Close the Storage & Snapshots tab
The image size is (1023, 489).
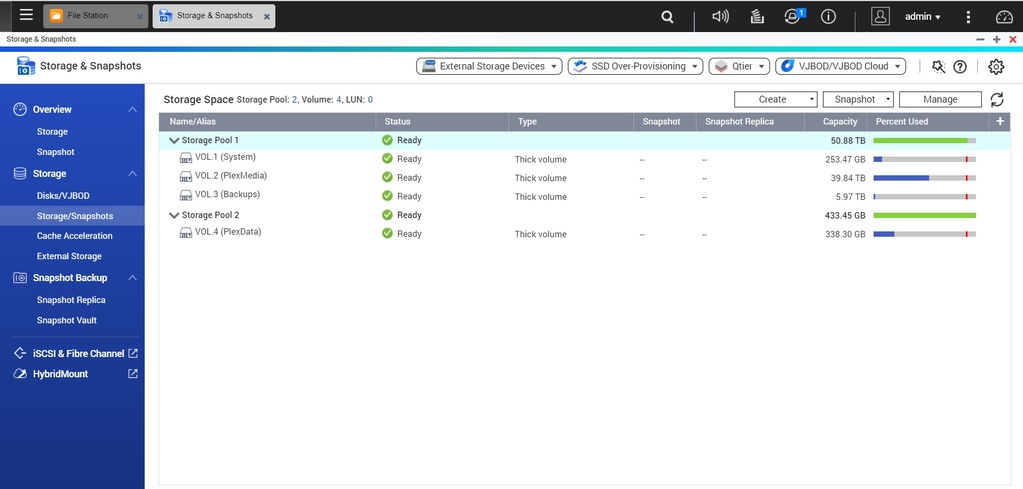click(267, 17)
